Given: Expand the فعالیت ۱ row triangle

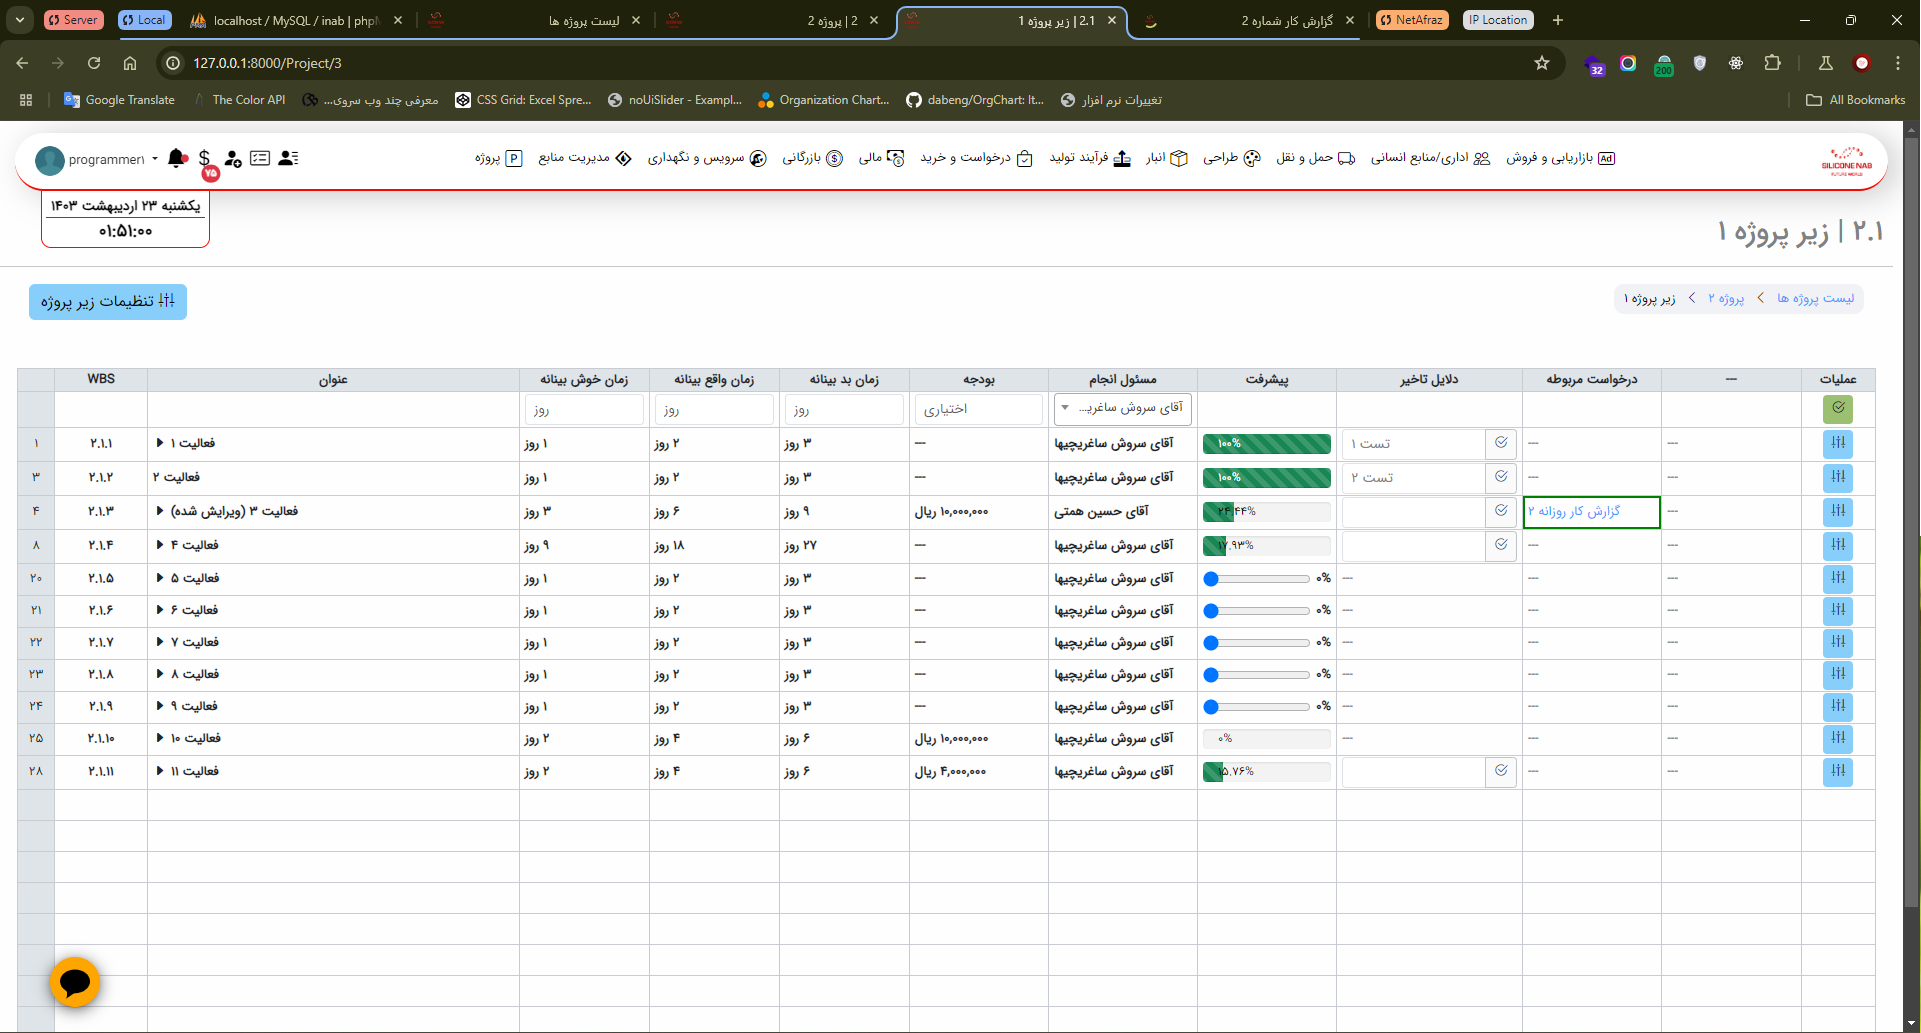Looking at the screenshot, I should click(x=160, y=443).
